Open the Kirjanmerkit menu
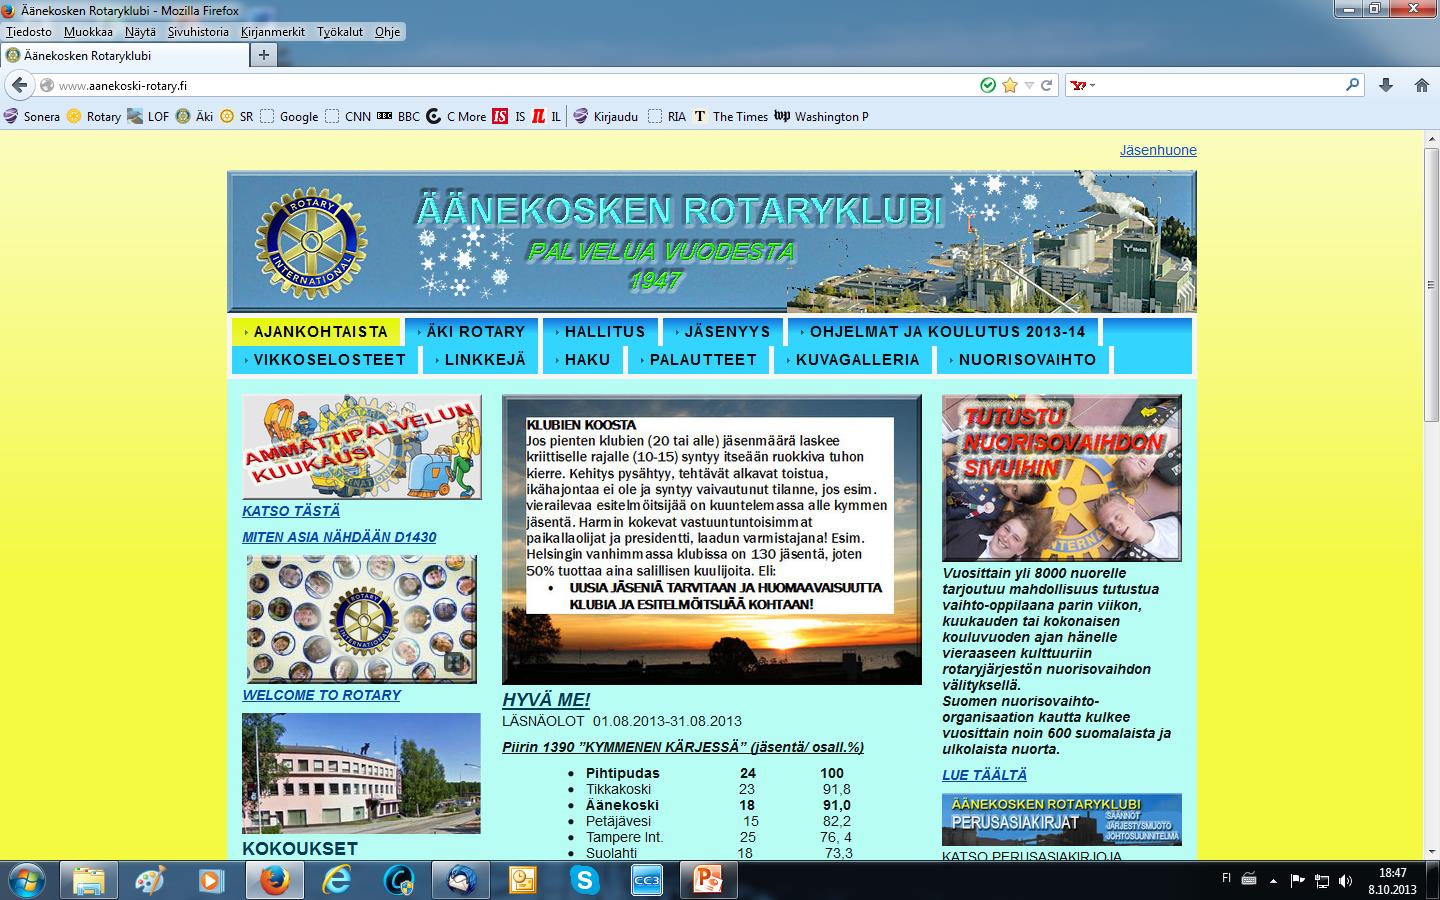This screenshot has width=1440, height=900. tap(273, 31)
